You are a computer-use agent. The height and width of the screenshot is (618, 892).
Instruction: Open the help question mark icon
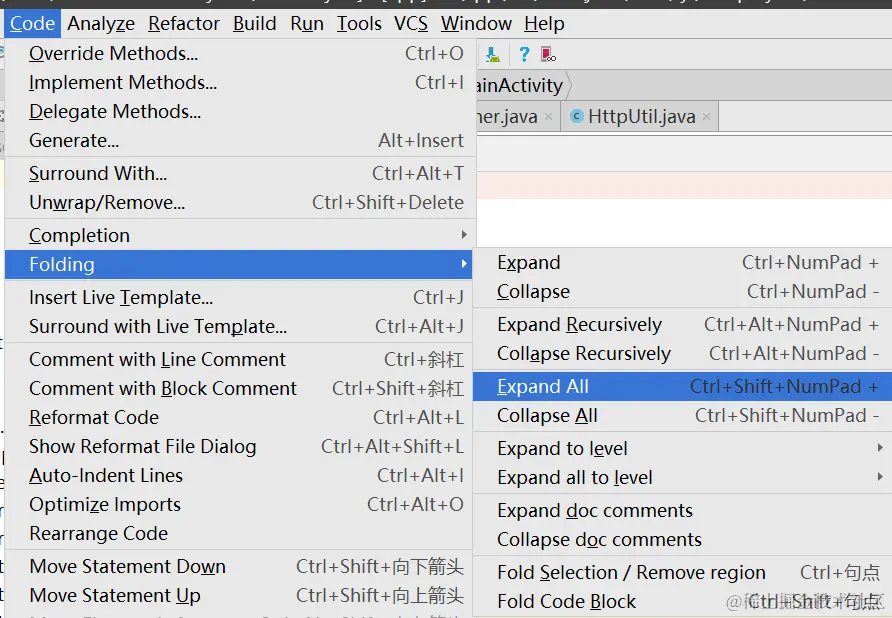click(524, 55)
